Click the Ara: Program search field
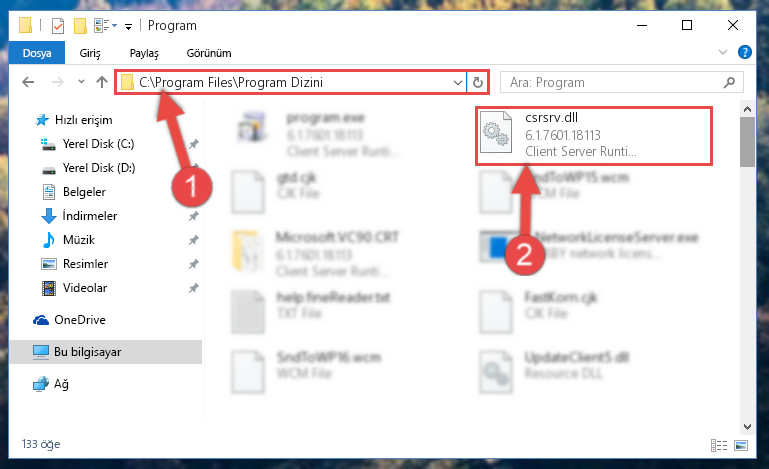This screenshot has width=769, height=469. coord(613,82)
